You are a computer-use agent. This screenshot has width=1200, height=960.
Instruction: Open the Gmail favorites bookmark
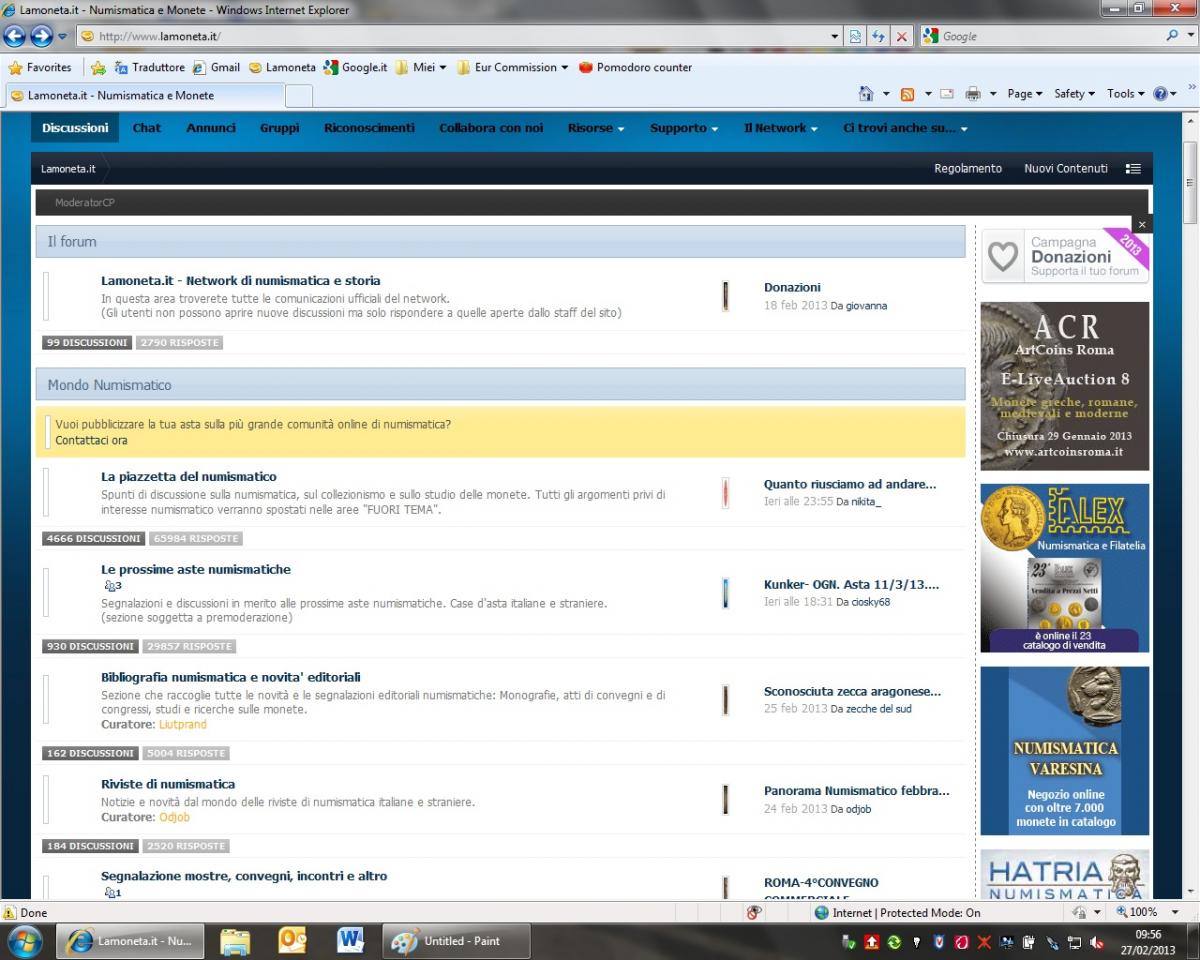tap(216, 68)
